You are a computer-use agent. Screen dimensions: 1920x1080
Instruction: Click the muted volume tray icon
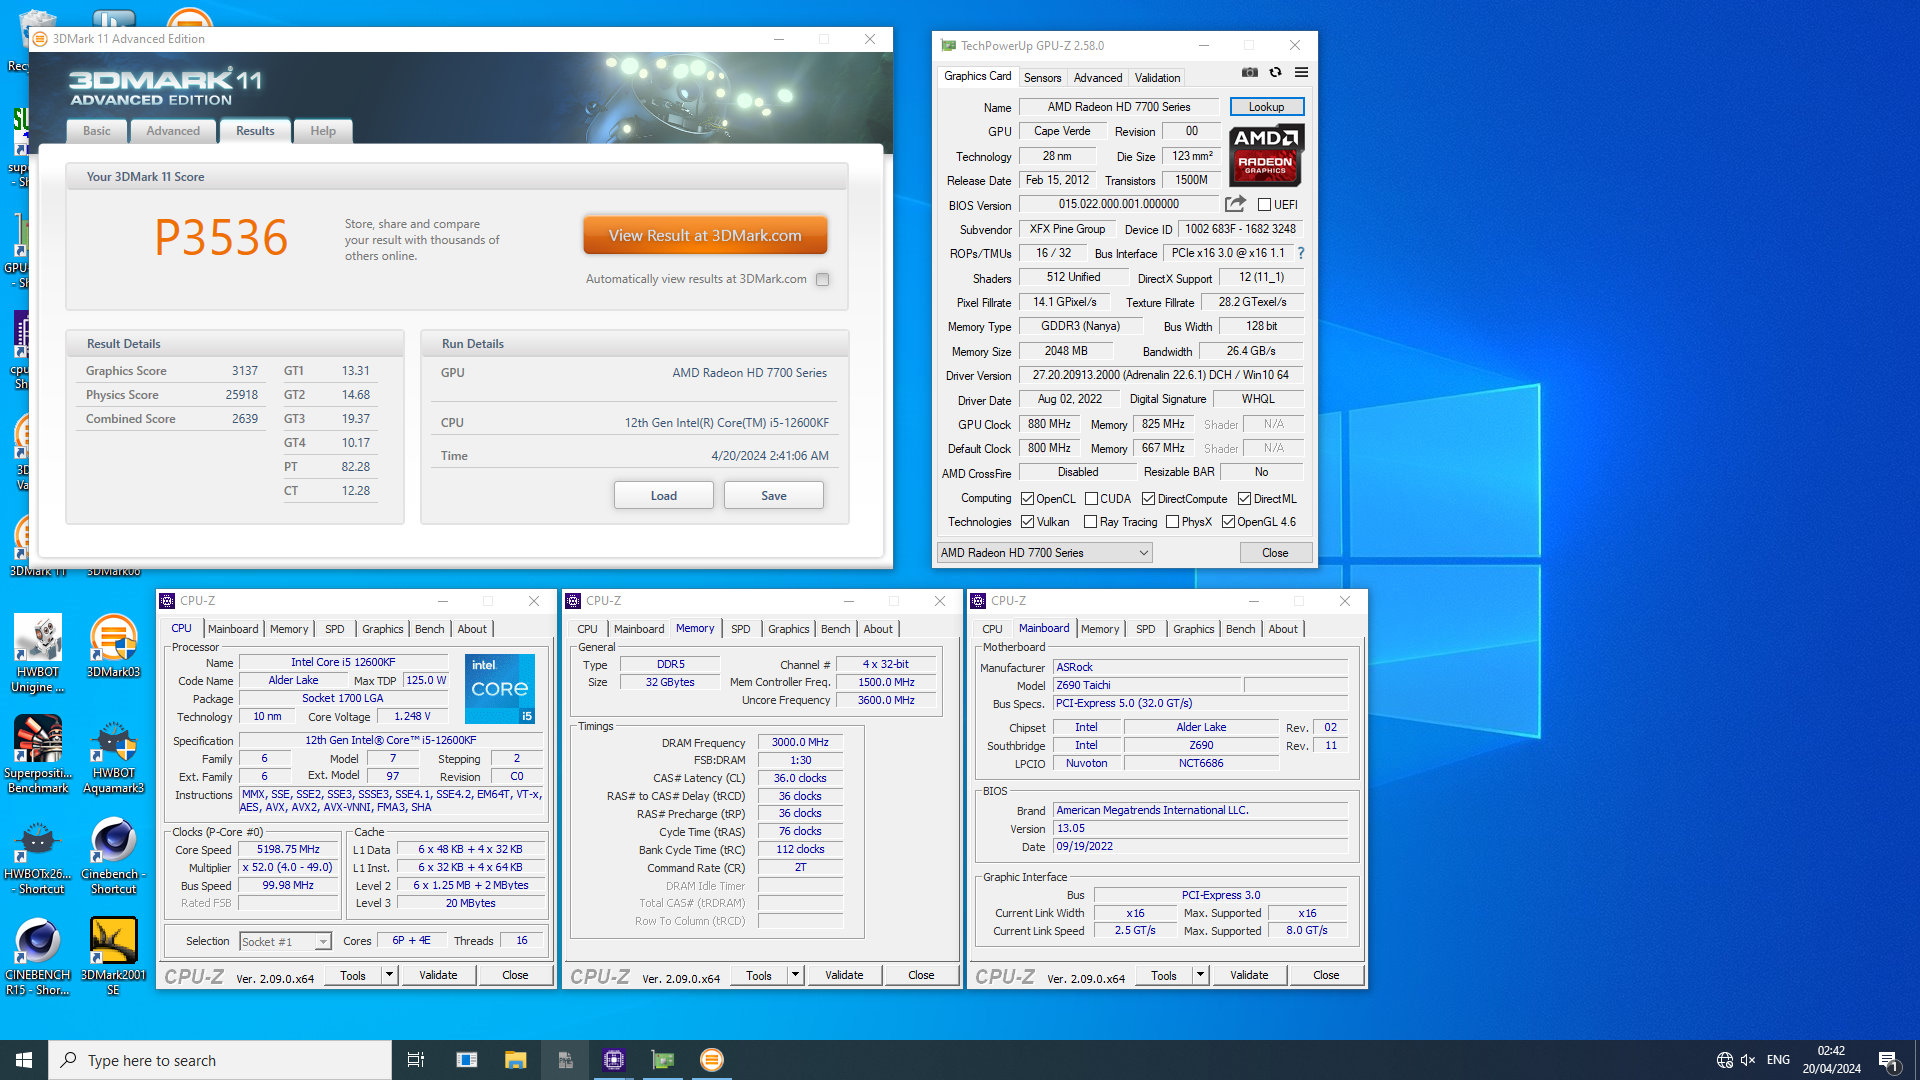[x=1748, y=1060]
